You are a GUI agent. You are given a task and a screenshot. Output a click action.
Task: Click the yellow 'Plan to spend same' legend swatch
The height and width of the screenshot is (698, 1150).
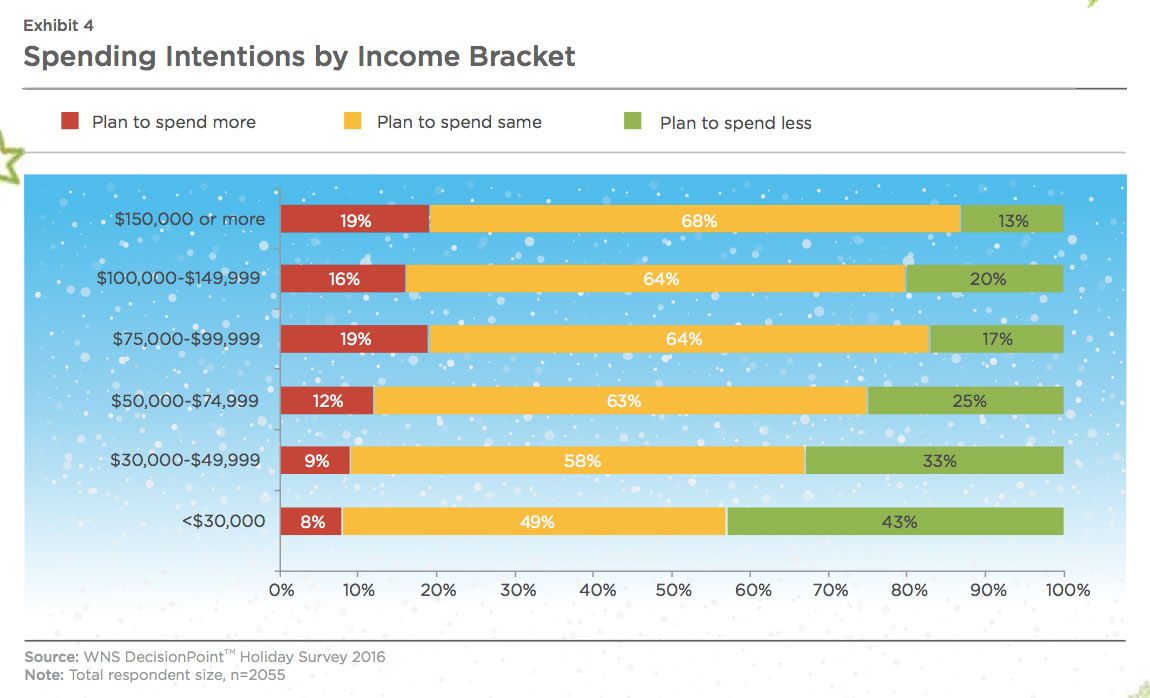click(353, 121)
